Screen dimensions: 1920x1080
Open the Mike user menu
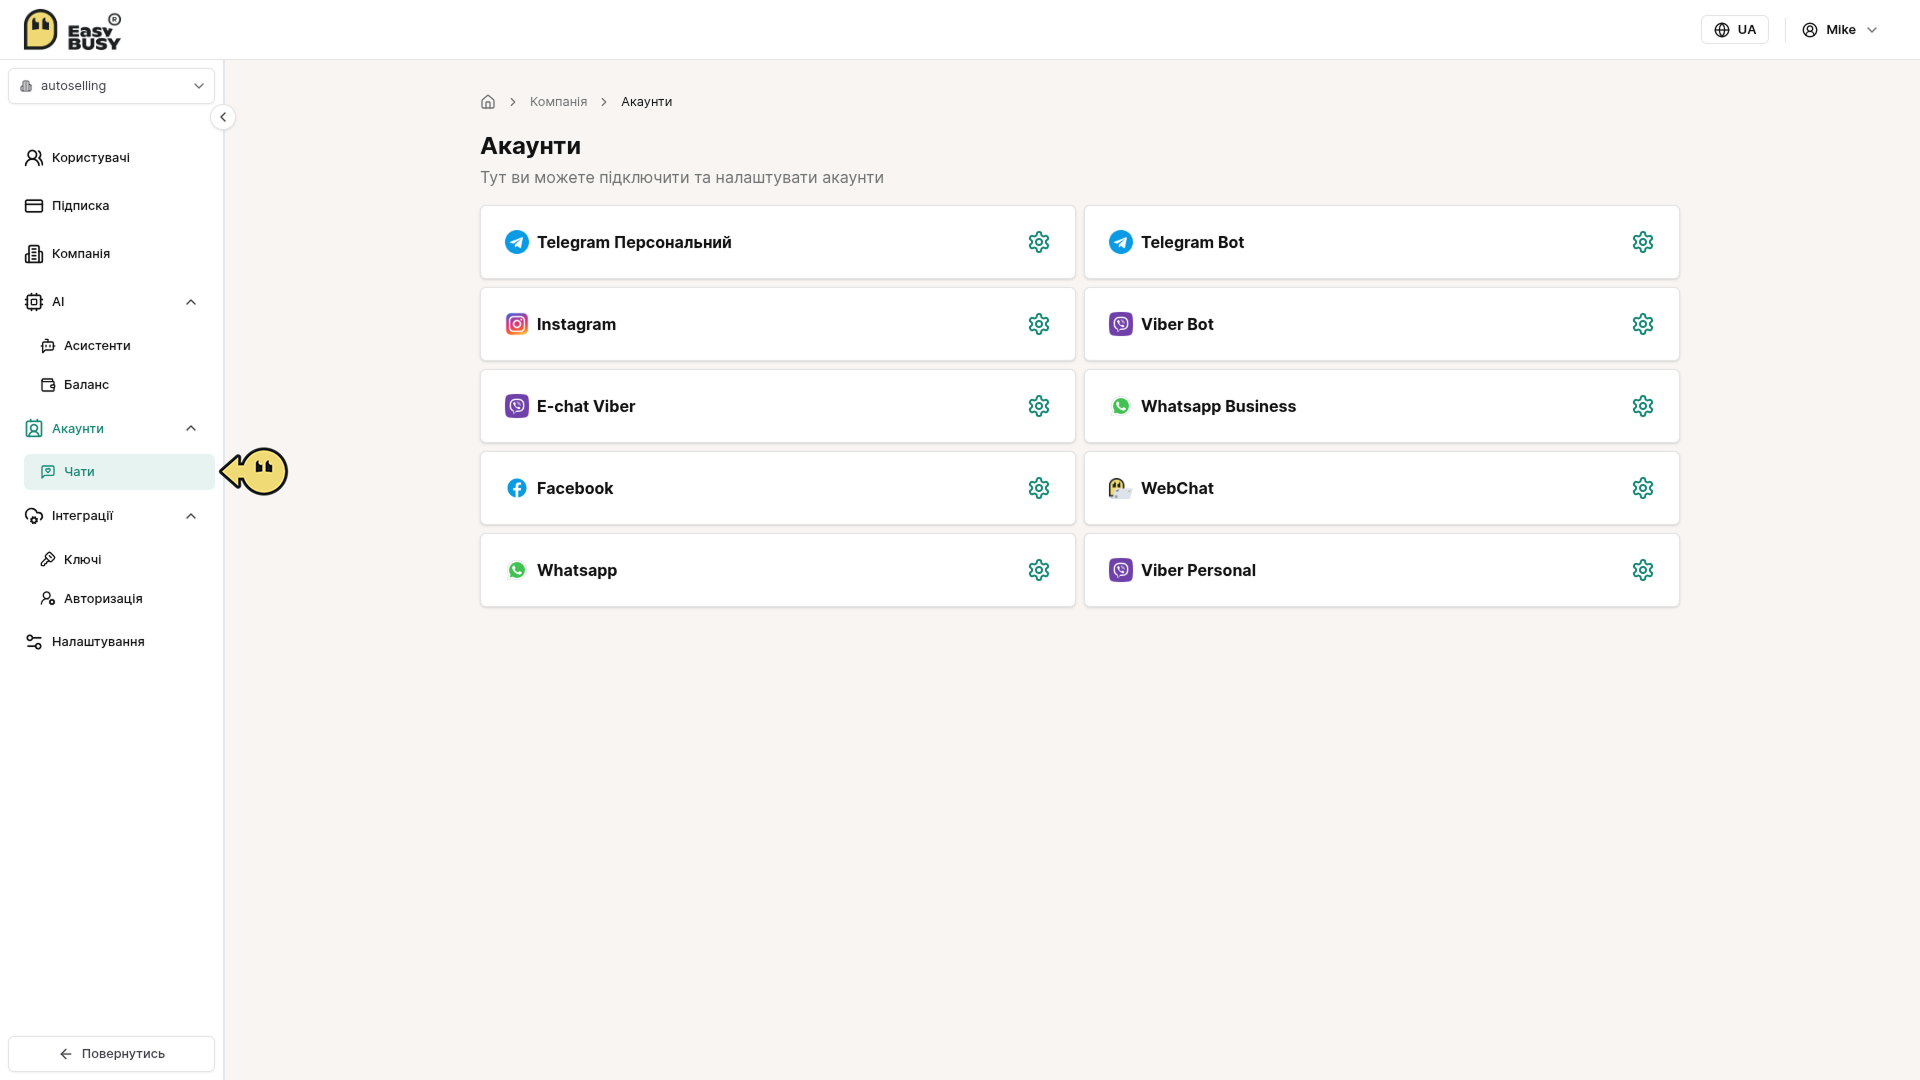click(x=1840, y=30)
